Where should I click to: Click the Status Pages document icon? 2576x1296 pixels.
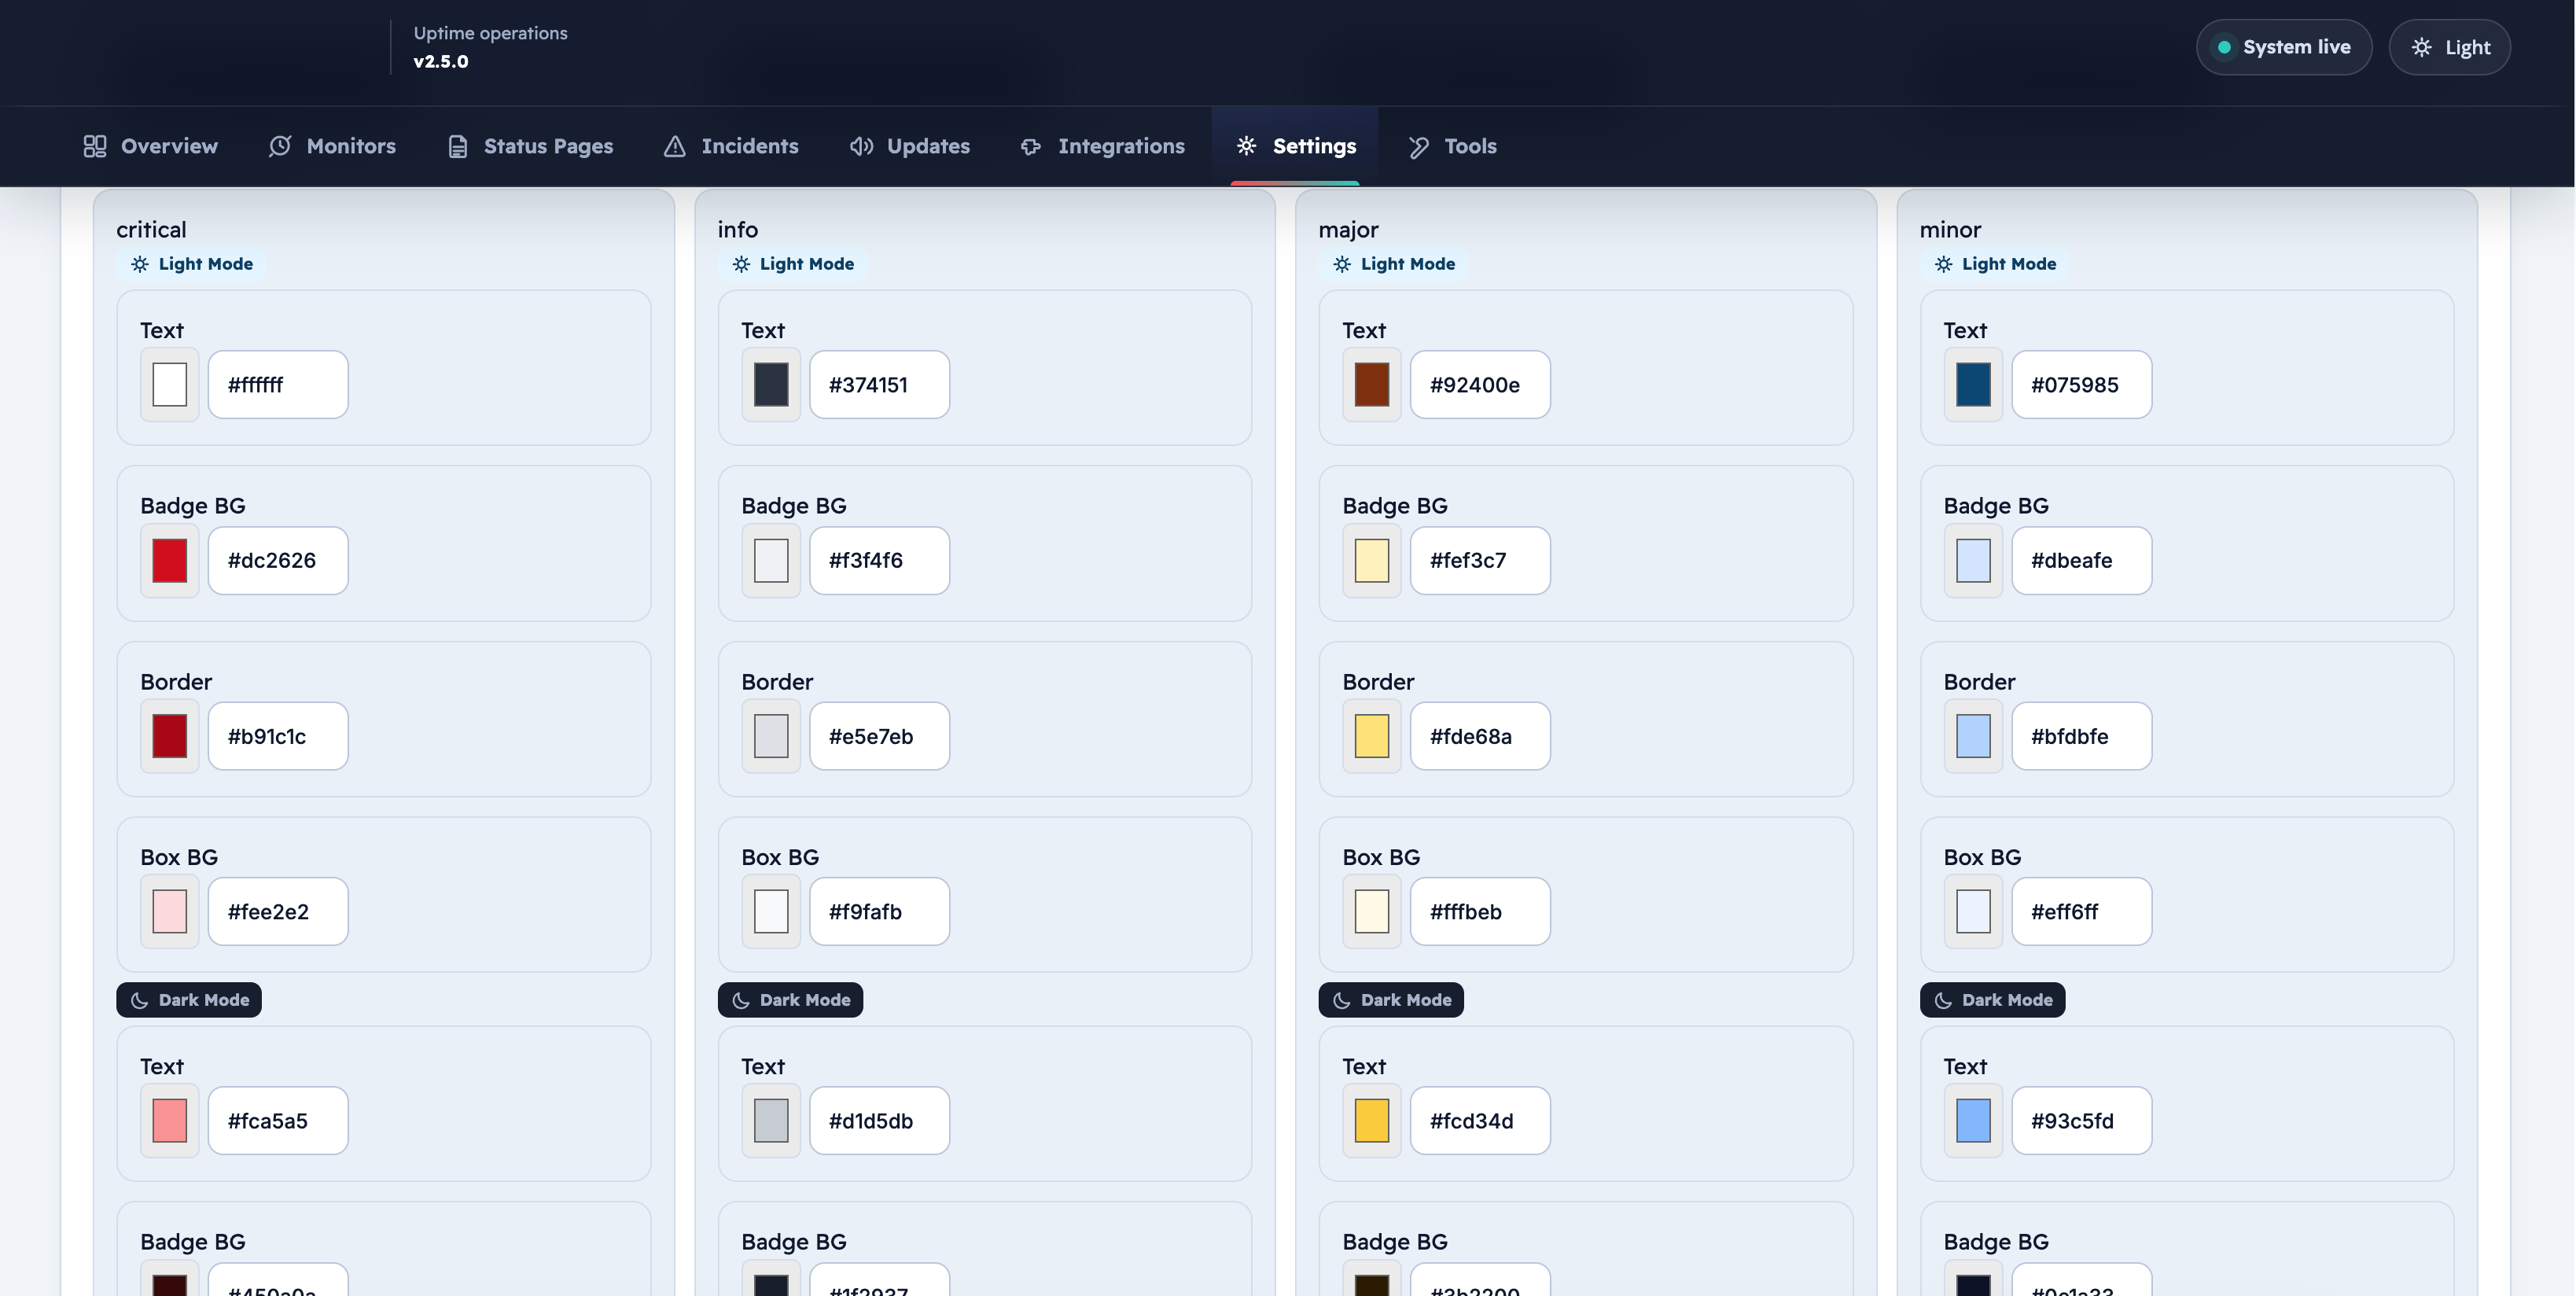[x=458, y=146]
